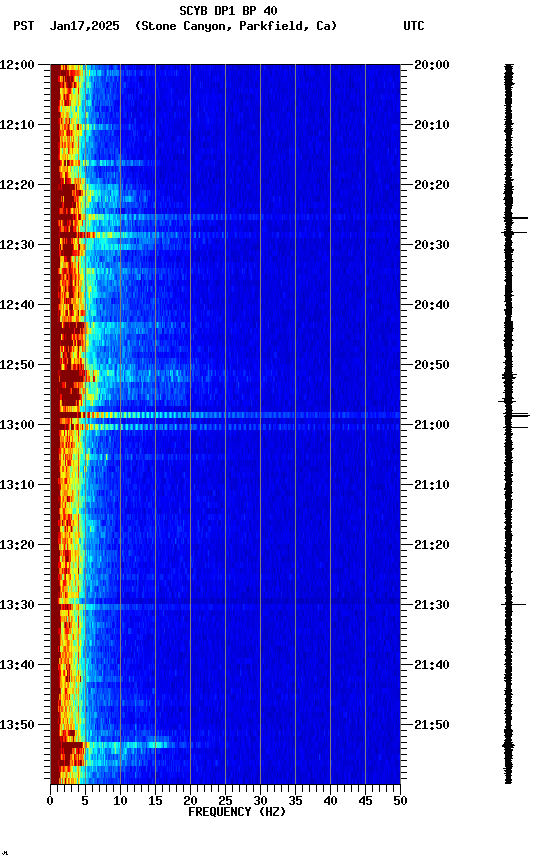Click the 12:10 PST time label
This screenshot has width=552, height=864.
coord(17,125)
